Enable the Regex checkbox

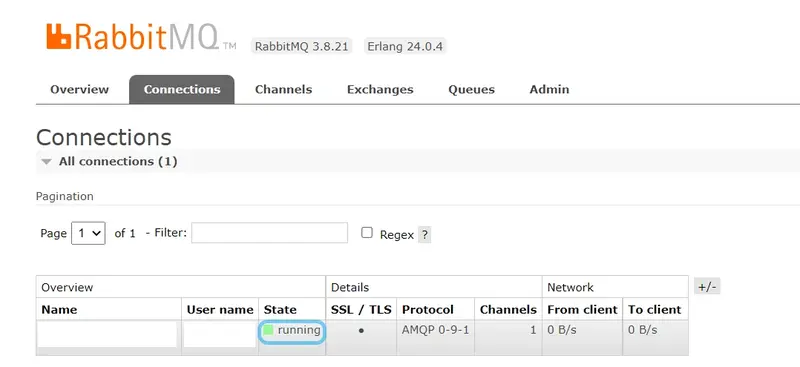point(367,233)
